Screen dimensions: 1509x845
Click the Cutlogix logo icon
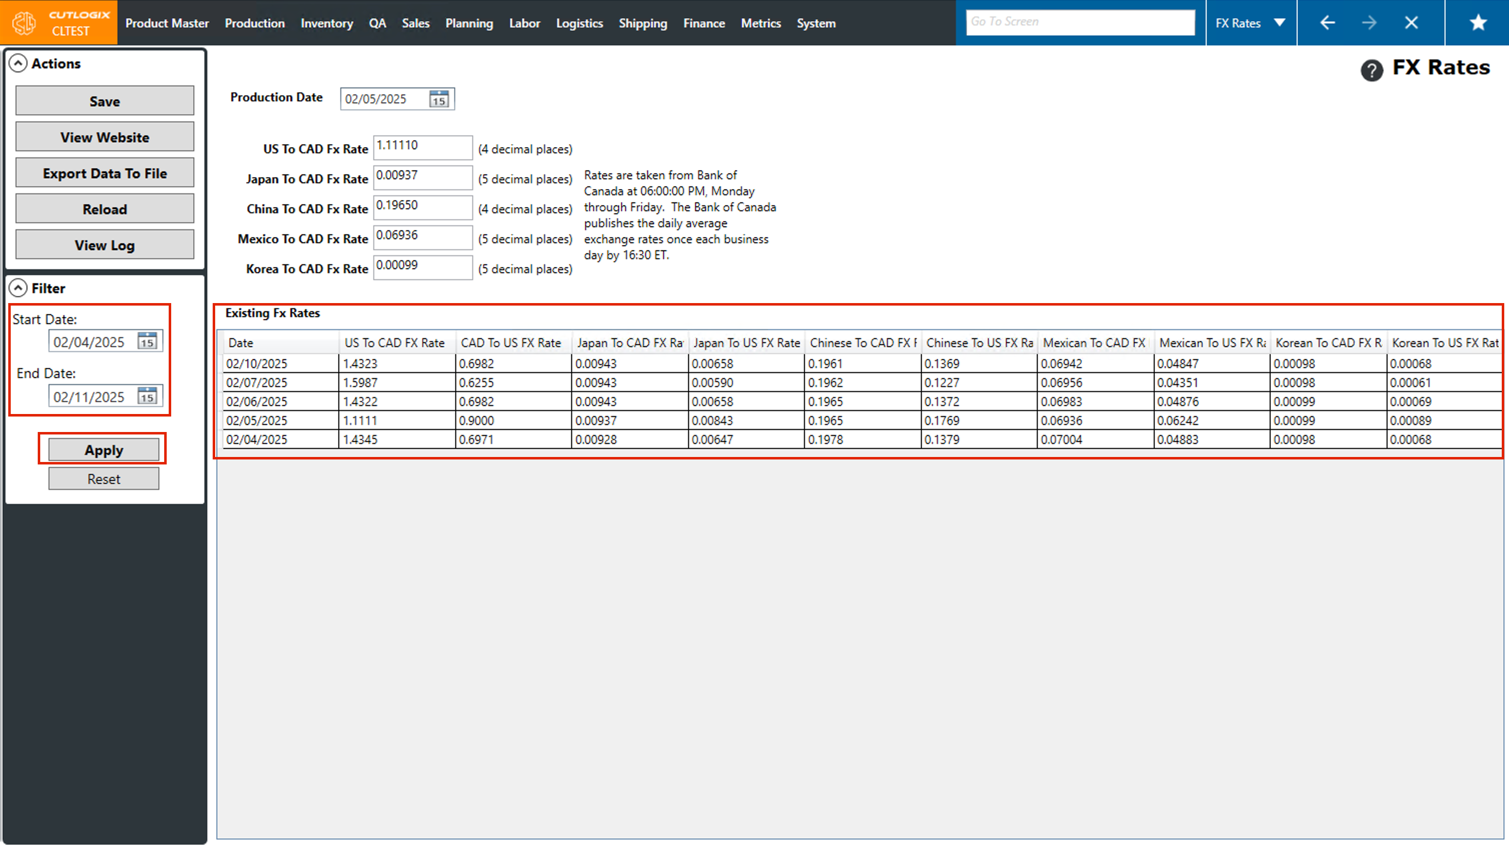tap(24, 23)
